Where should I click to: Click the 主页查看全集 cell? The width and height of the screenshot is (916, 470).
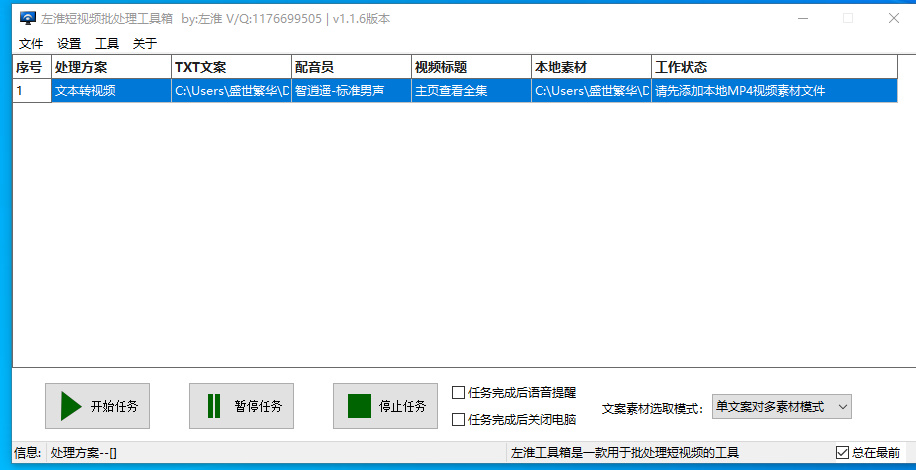[x=471, y=91]
